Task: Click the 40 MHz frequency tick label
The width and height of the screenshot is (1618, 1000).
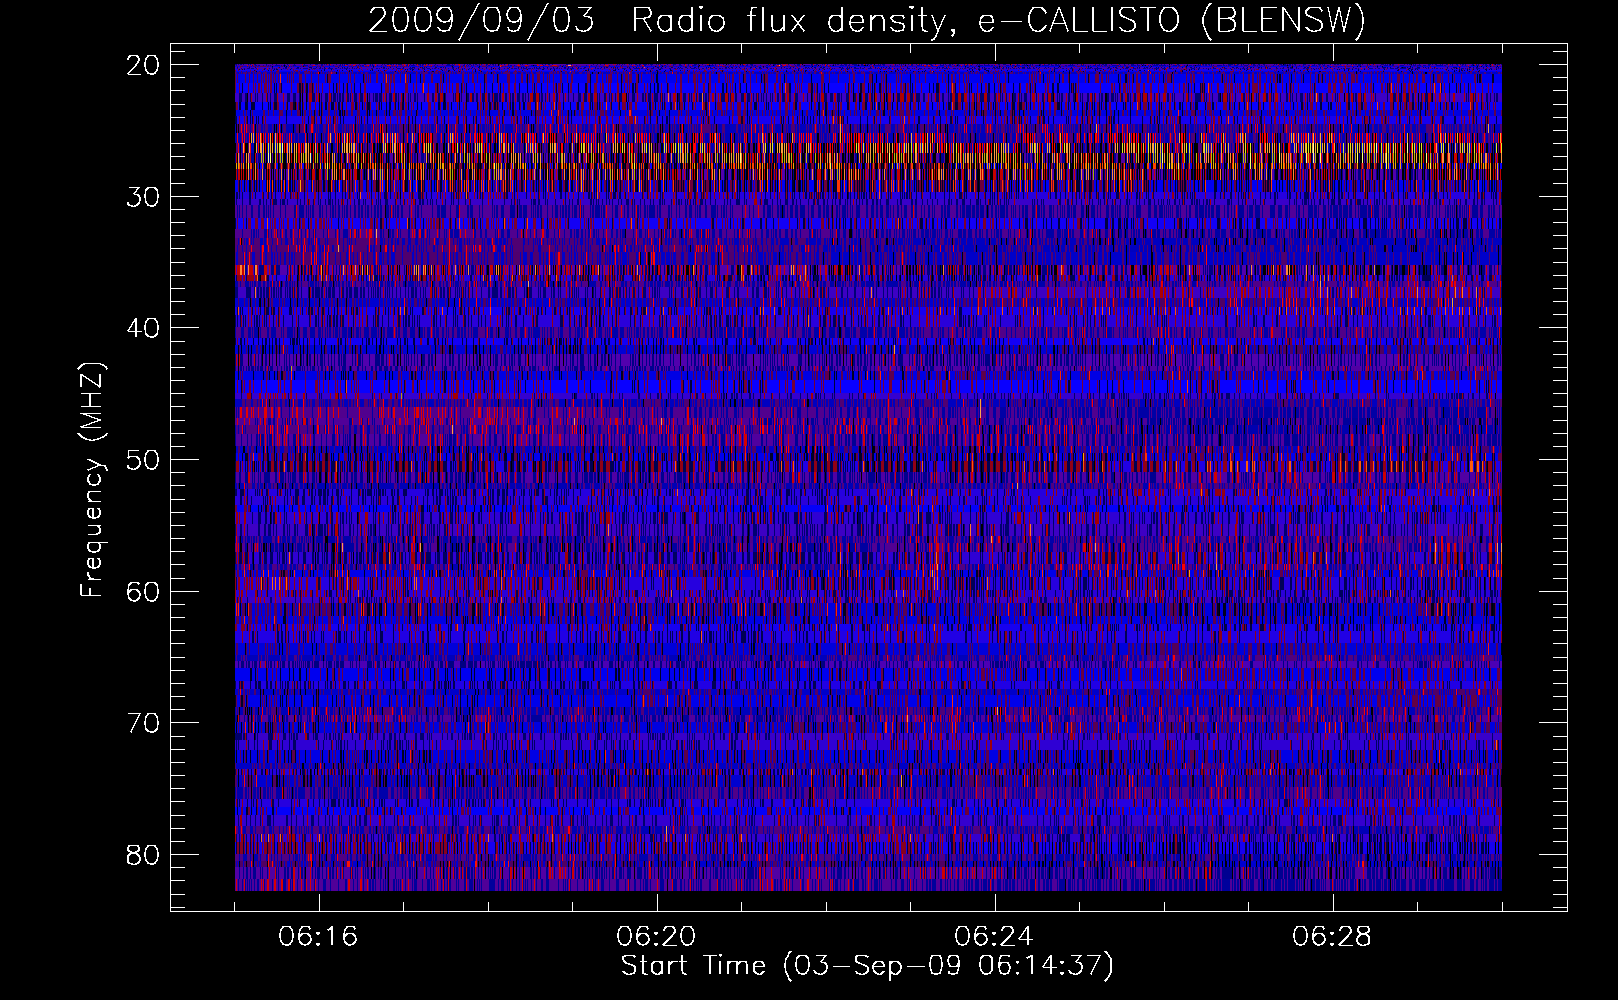Action: (x=144, y=328)
